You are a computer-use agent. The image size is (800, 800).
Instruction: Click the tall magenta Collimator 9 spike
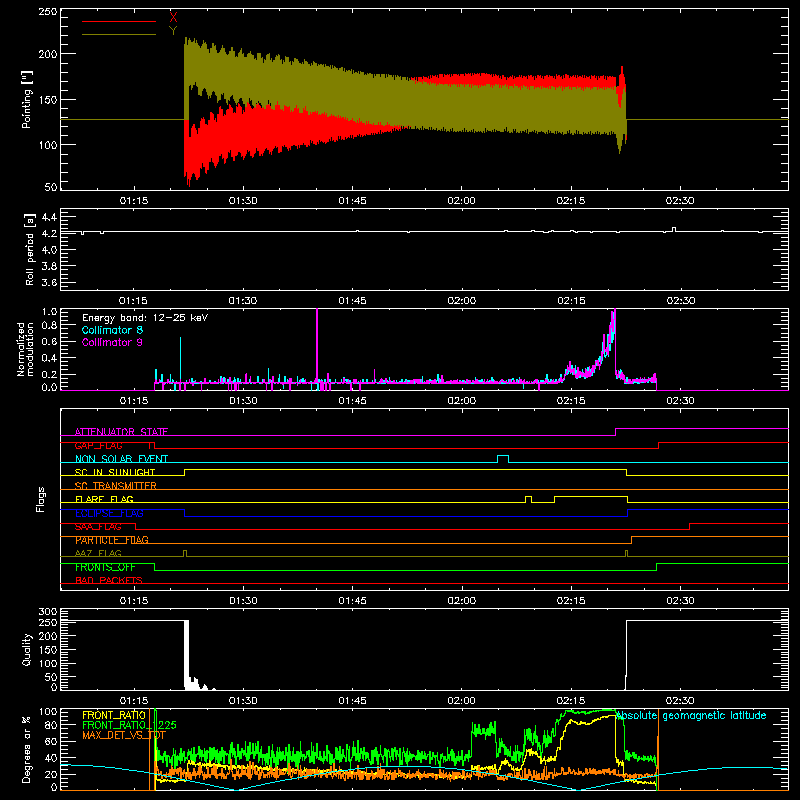click(317, 347)
